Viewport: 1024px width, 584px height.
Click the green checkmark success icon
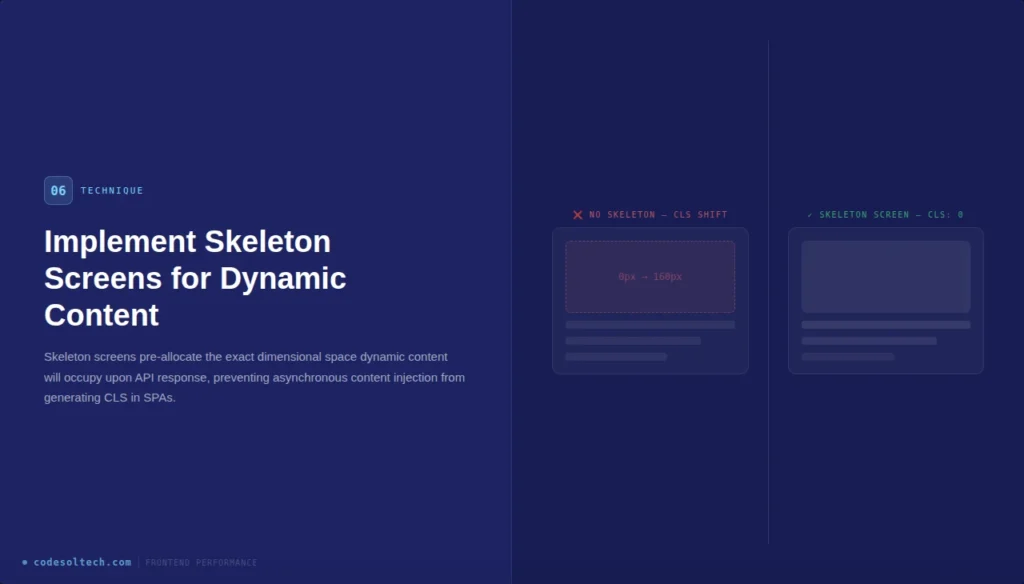(x=810, y=214)
